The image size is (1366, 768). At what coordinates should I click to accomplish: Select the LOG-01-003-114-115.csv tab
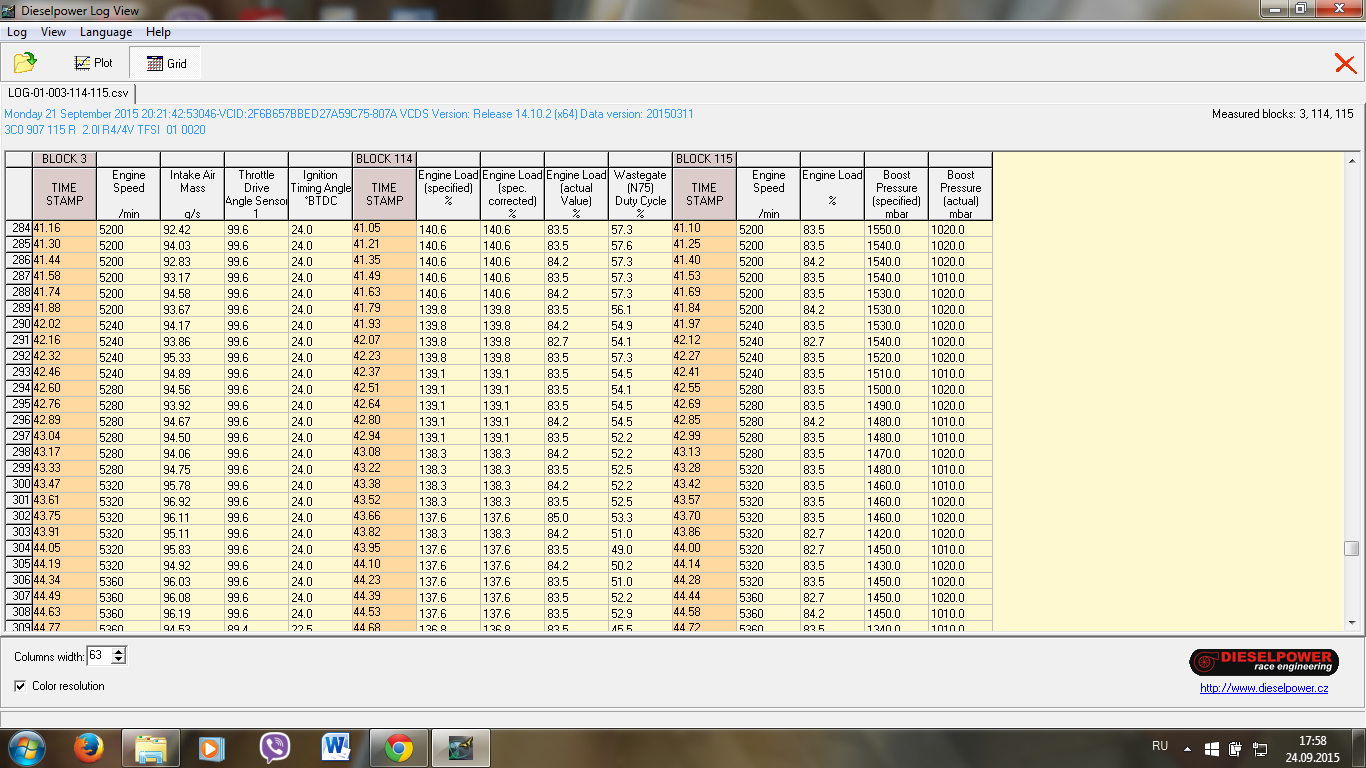coord(69,93)
